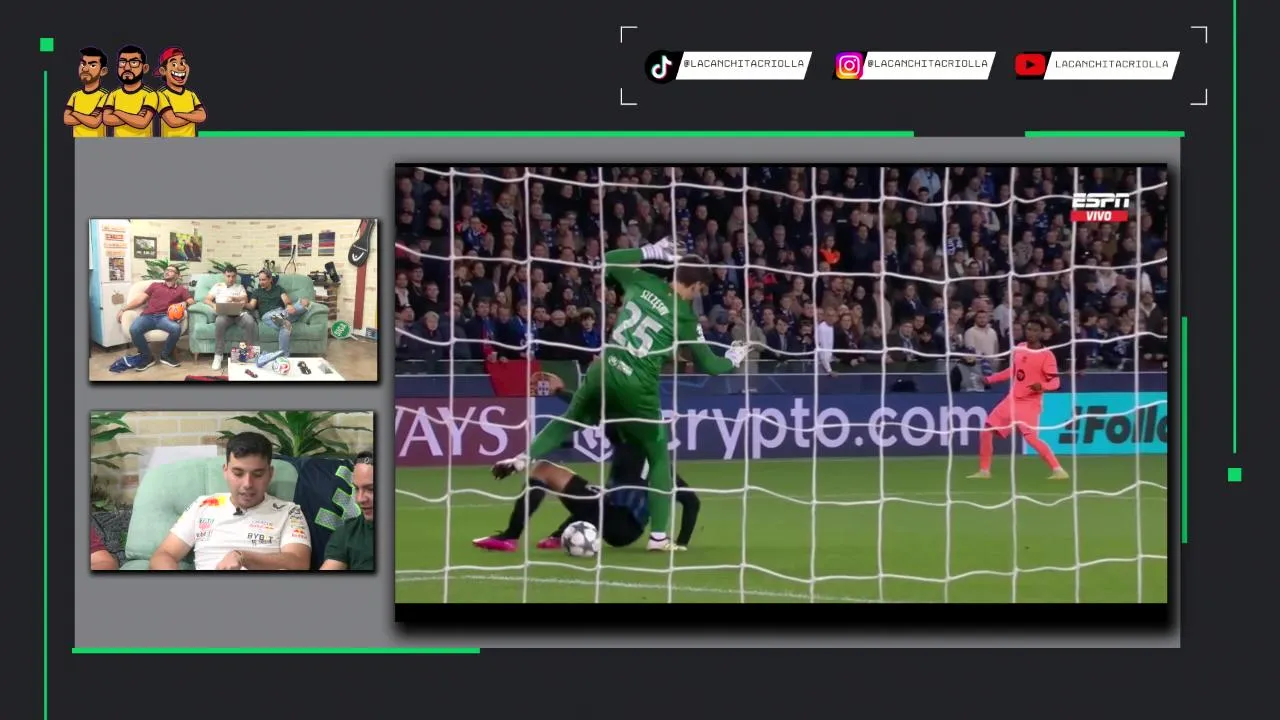Select the close-up host camera thumbnail
1280x720 pixels.
pos(232,491)
